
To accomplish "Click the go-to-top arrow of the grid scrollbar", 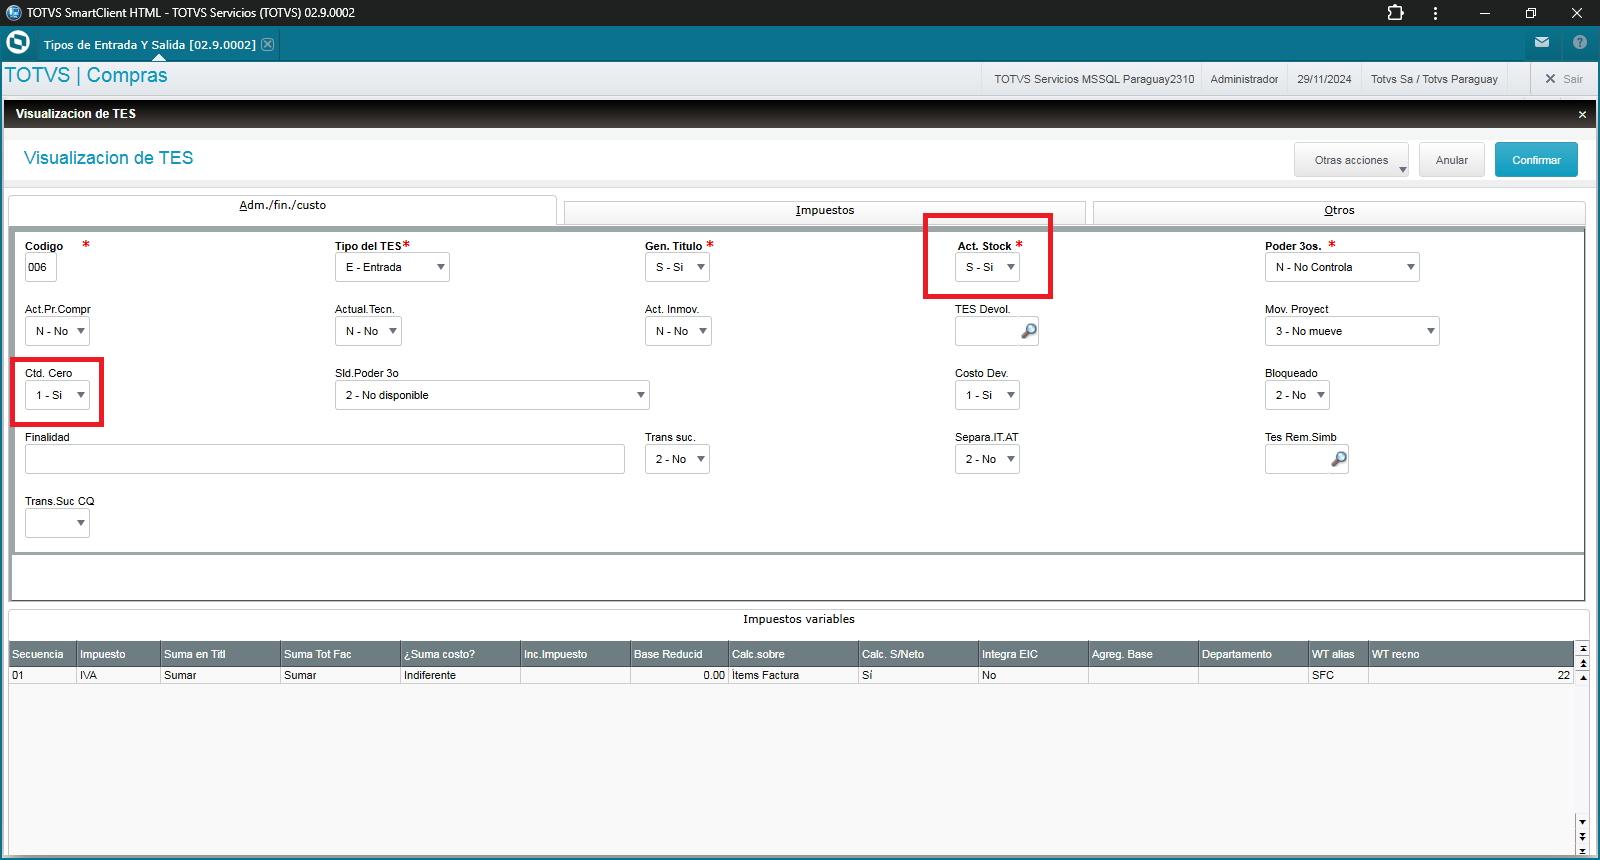I will [1582, 649].
